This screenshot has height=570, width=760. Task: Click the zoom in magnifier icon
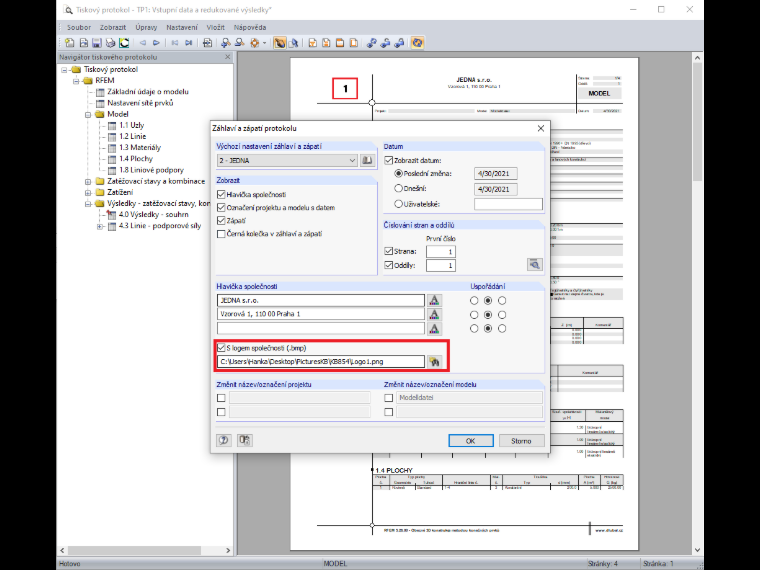[x=225, y=43]
